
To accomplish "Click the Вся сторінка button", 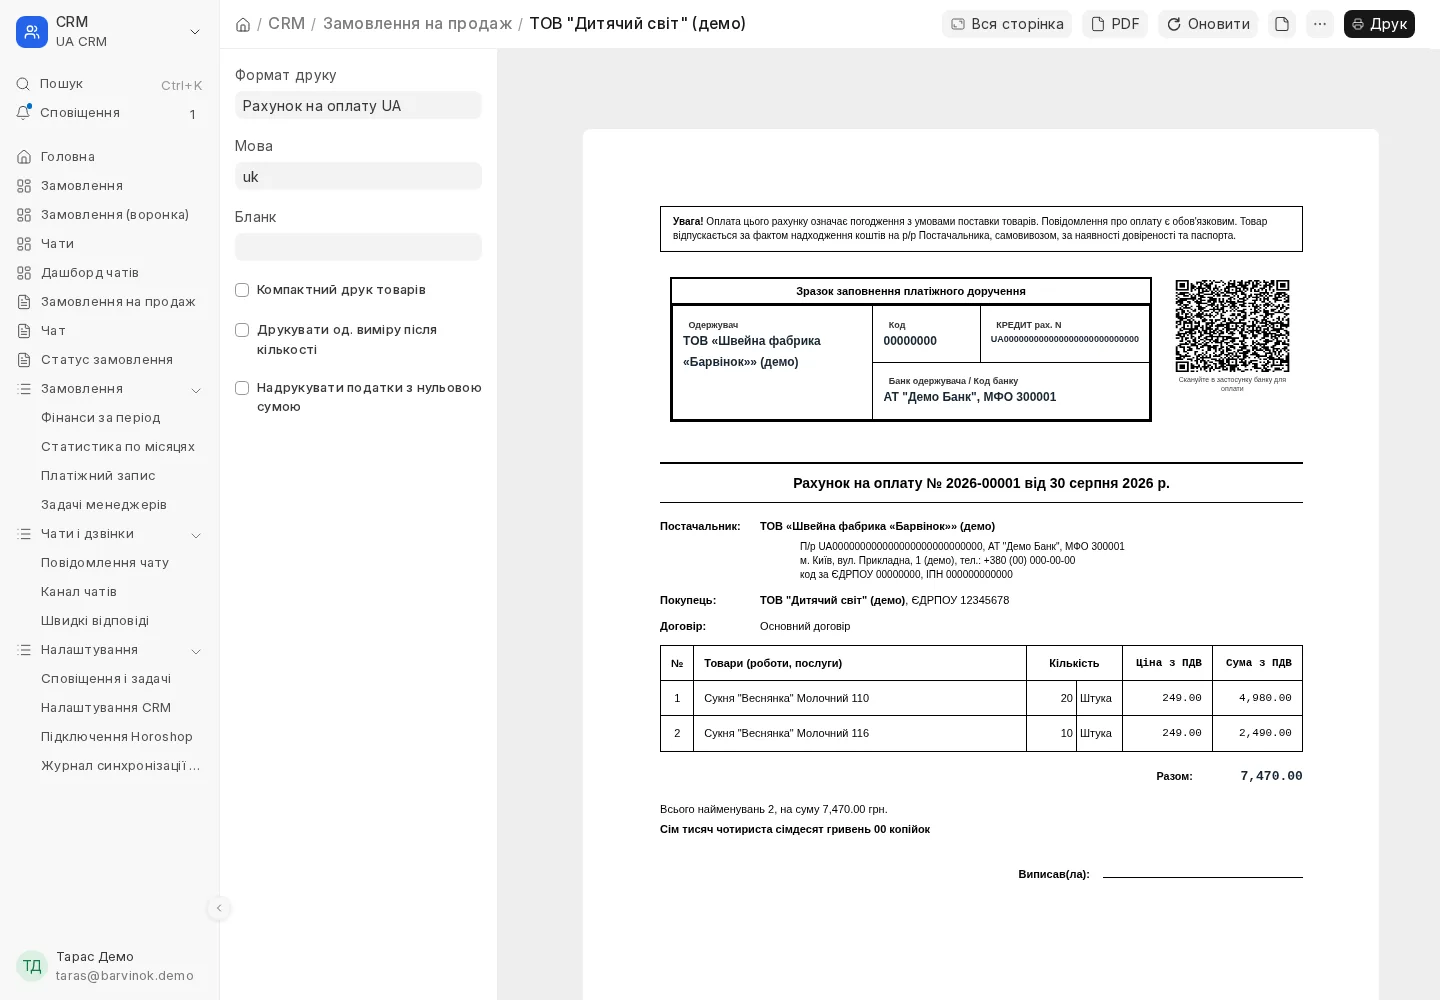I will pyautogui.click(x=1007, y=24).
